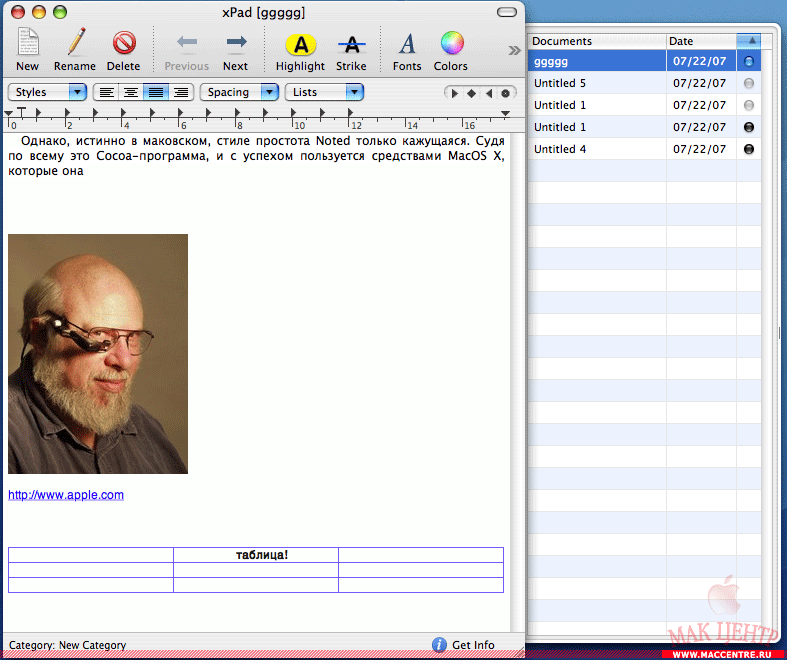Click the таблица! table cell
The height and width of the screenshot is (660, 787).
click(x=256, y=555)
